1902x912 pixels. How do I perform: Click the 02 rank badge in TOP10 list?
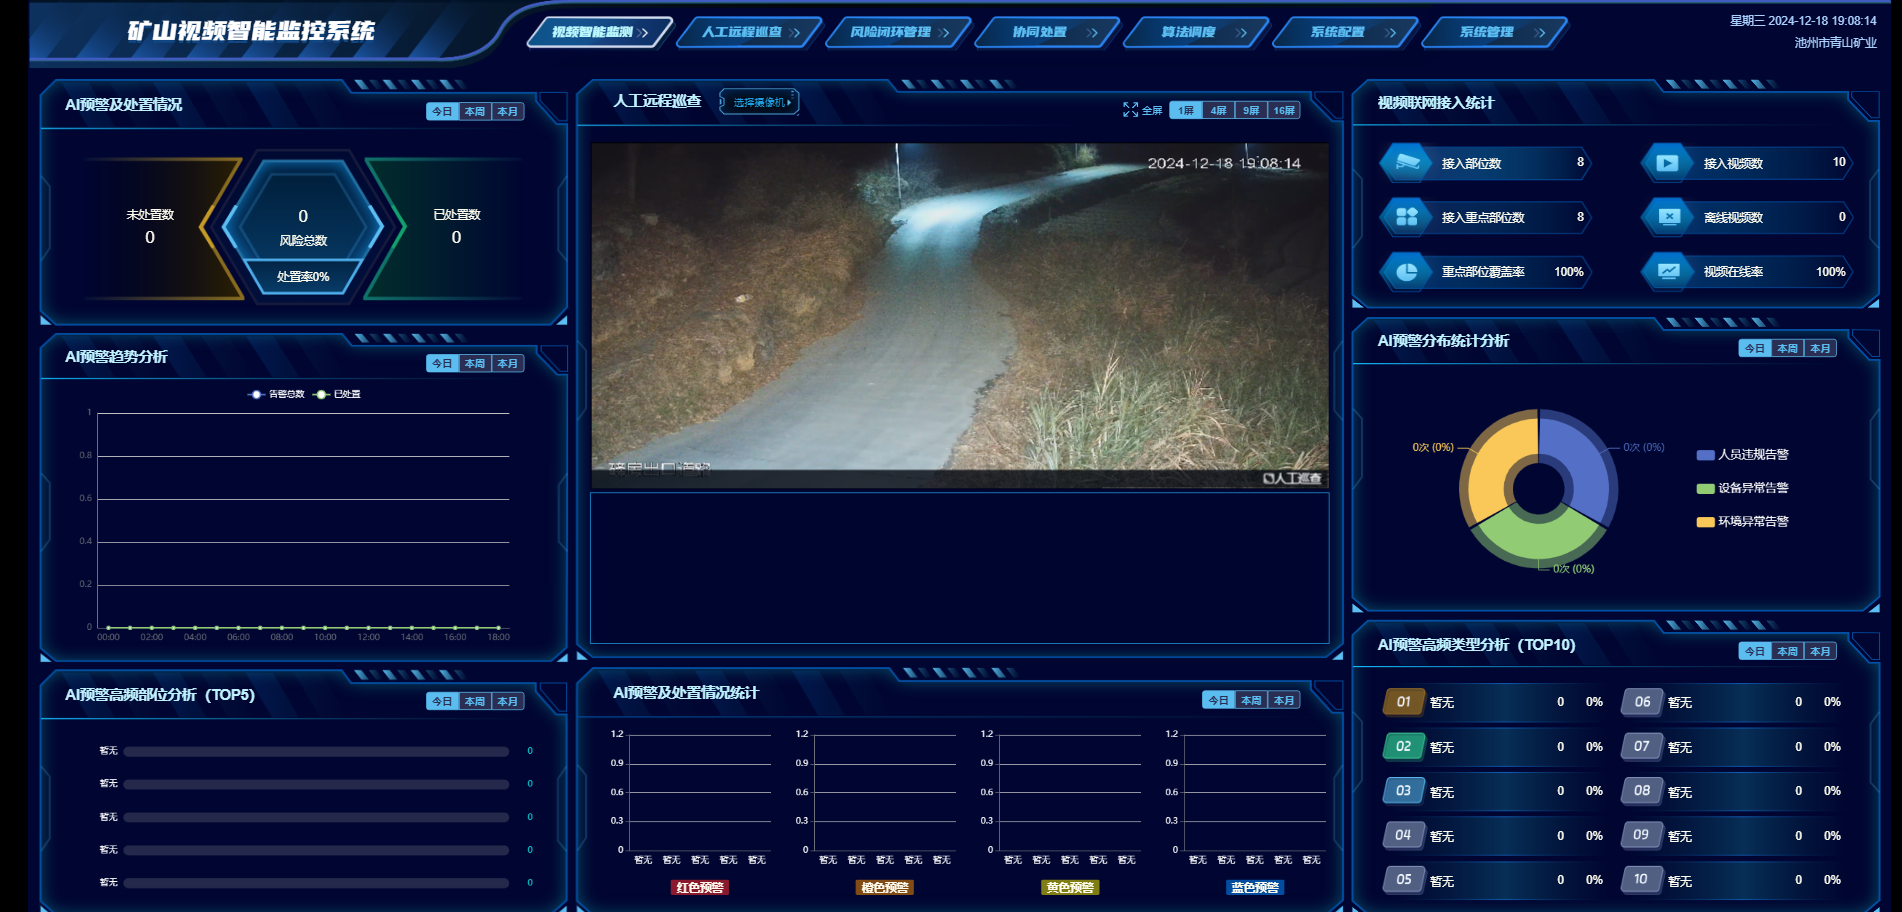click(x=1404, y=747)
